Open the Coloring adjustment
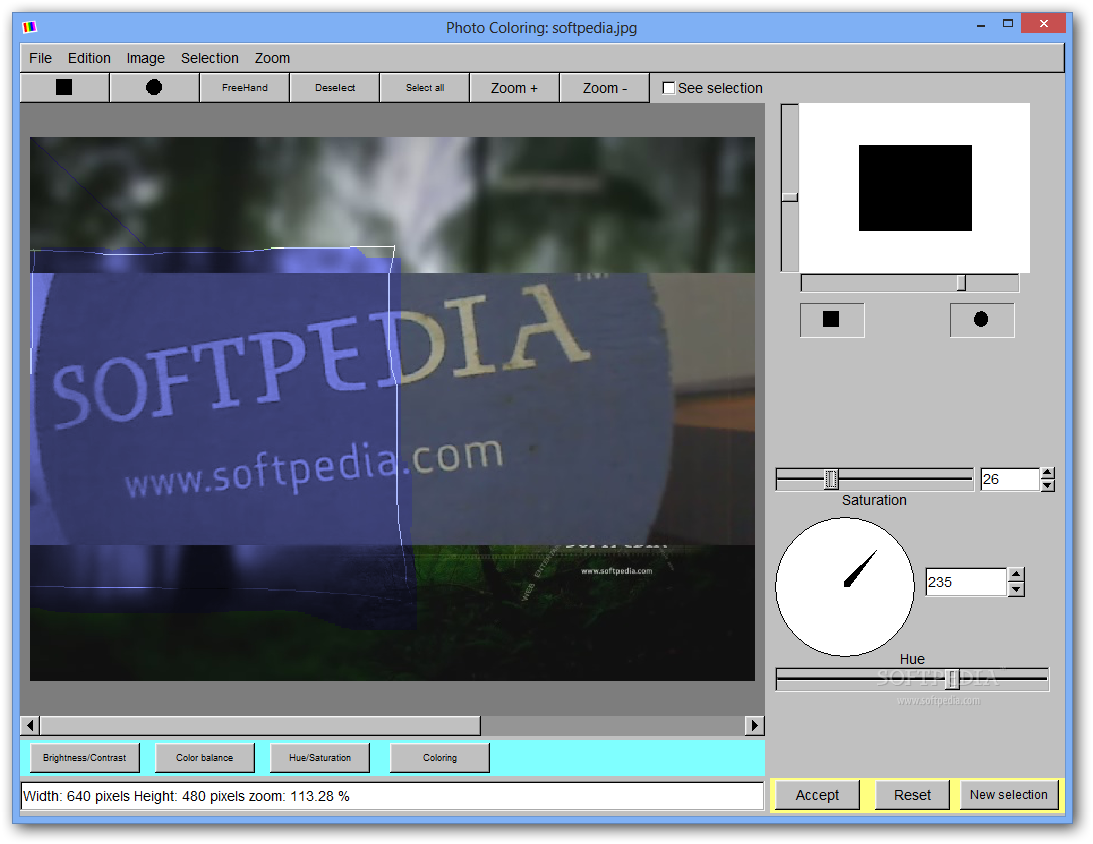 tap(440, 758)
